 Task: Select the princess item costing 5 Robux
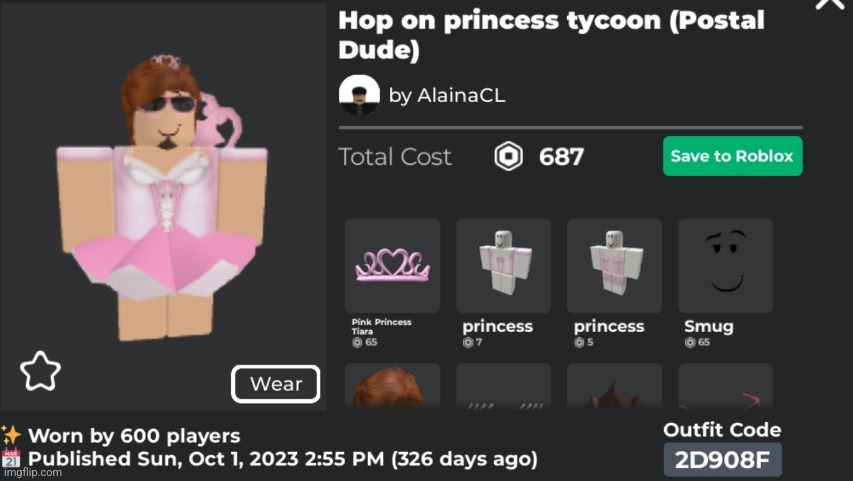coord(614,266)
